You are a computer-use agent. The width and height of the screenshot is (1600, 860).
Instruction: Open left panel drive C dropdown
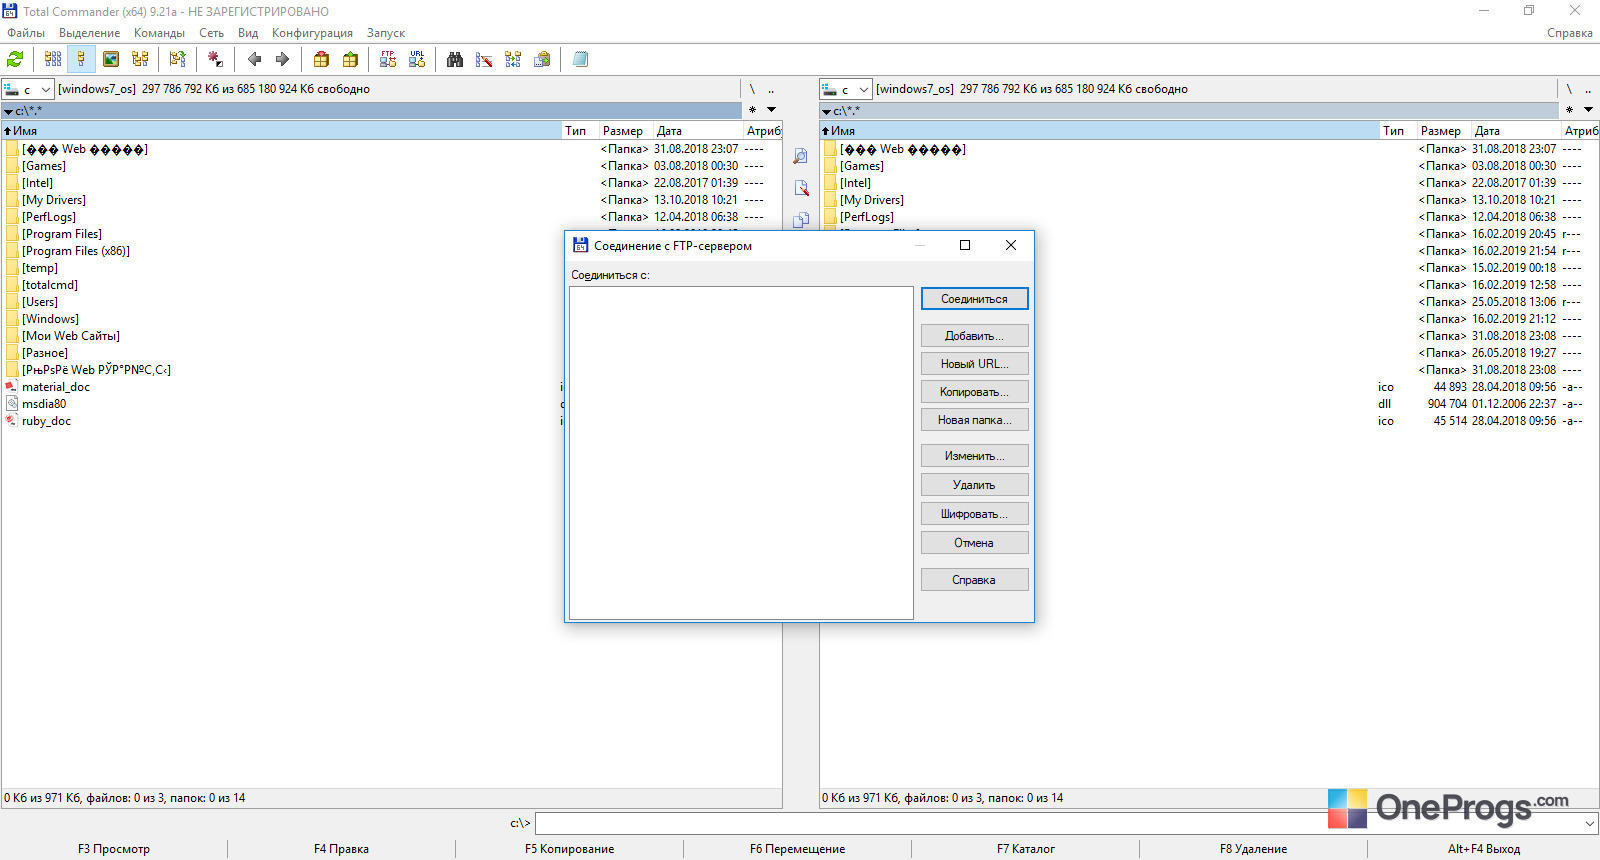click(x=28, y=89)
